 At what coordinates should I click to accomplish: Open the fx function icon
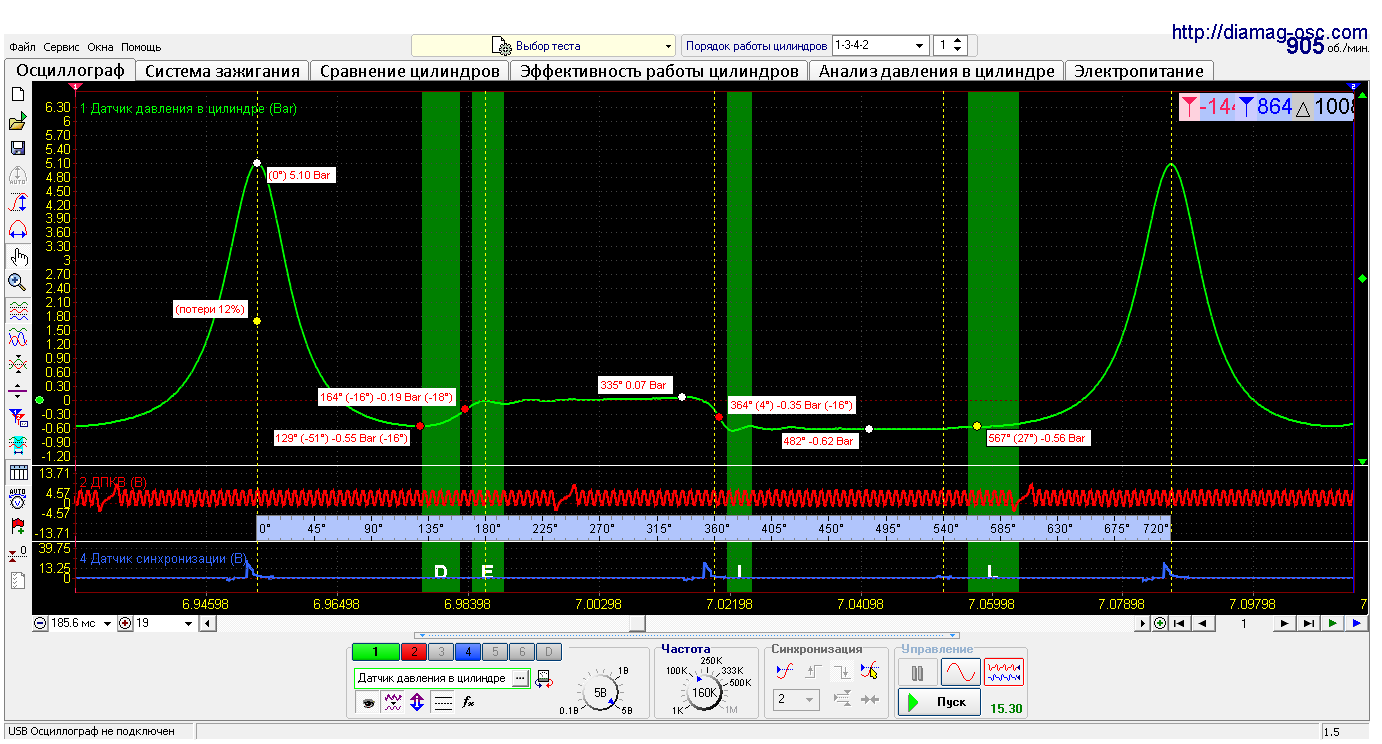tap(467, 703)
